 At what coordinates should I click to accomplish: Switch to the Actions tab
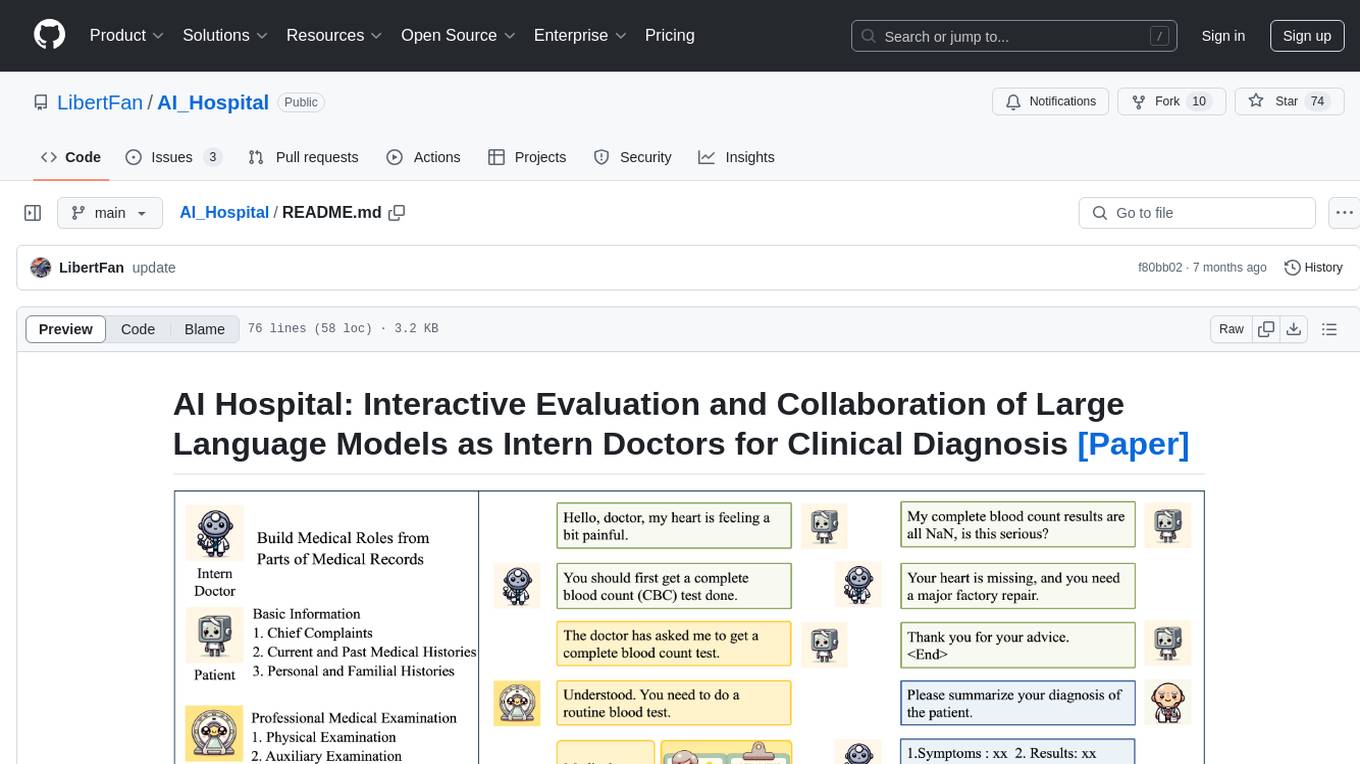point(423,157)
